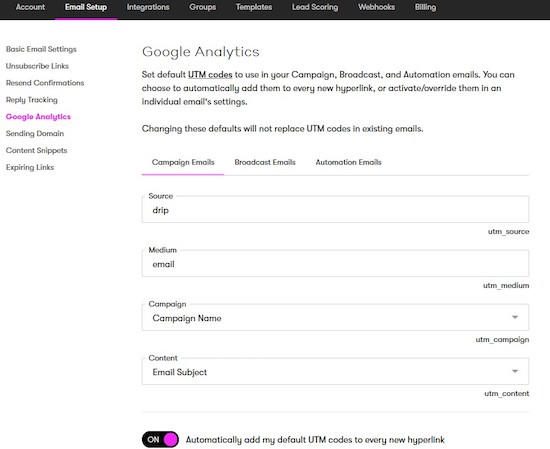The height and width of the screenshot is (449, 550).
Task: Open Content Snippets settings
Action: (36, 150)
